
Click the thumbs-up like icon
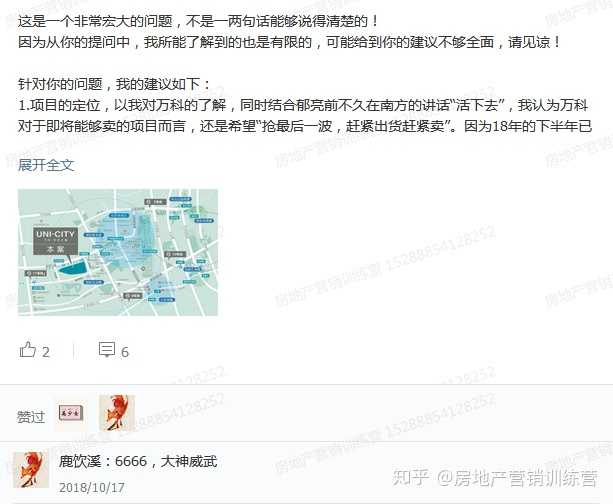pyautogui.click(x=28, y=350)
